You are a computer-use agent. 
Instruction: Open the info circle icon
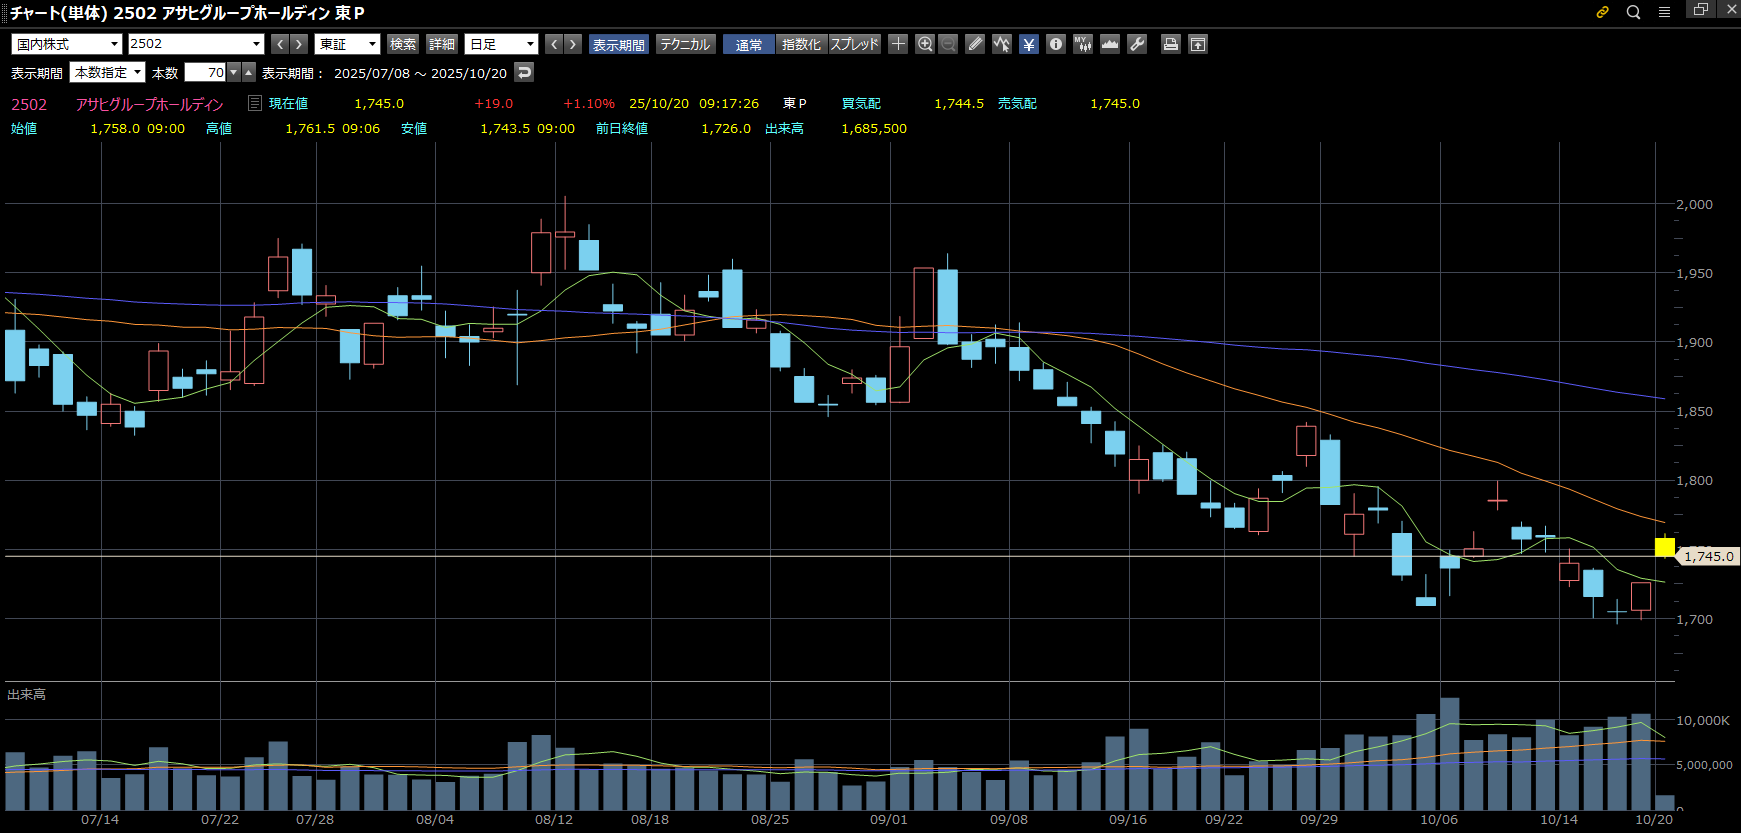click(1056, 44)
